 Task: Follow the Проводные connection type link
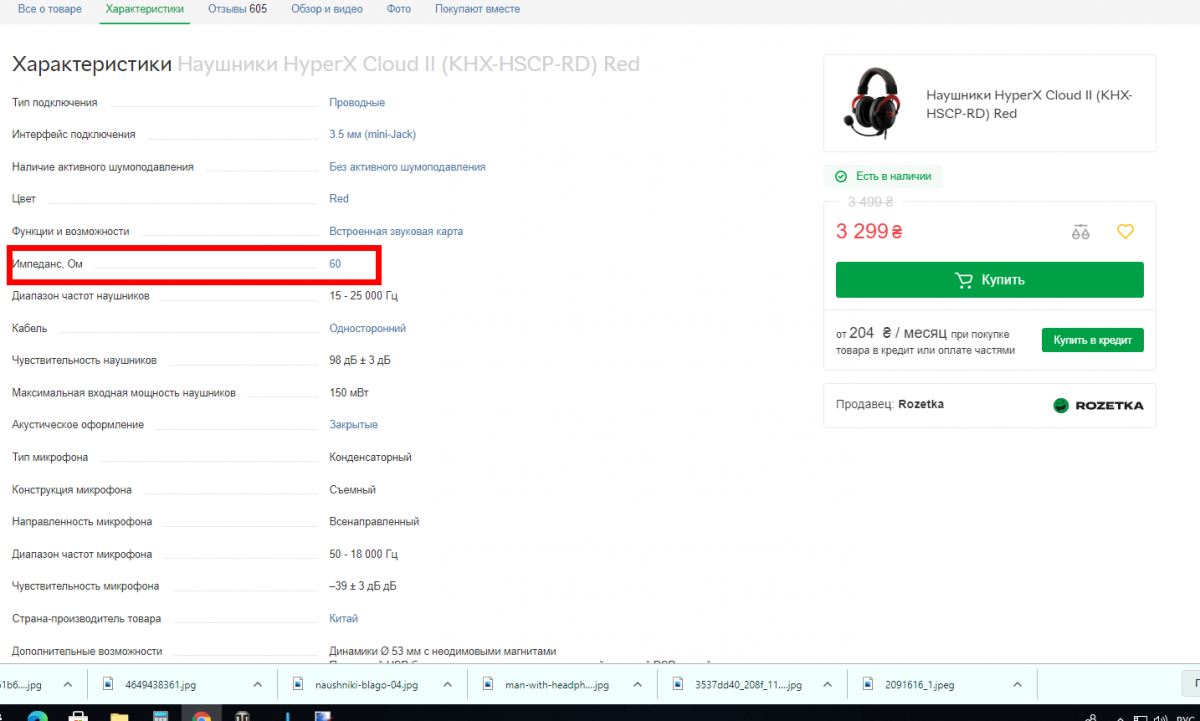[357, 103]
